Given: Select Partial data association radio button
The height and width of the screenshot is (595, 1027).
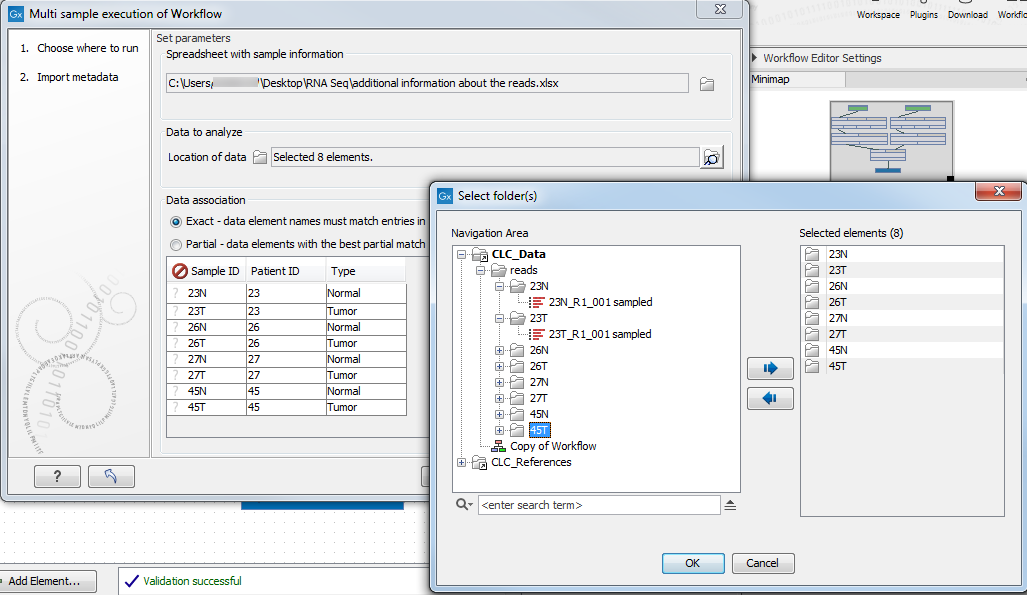Looking at the screenshot, I should (x=176, y=244).
